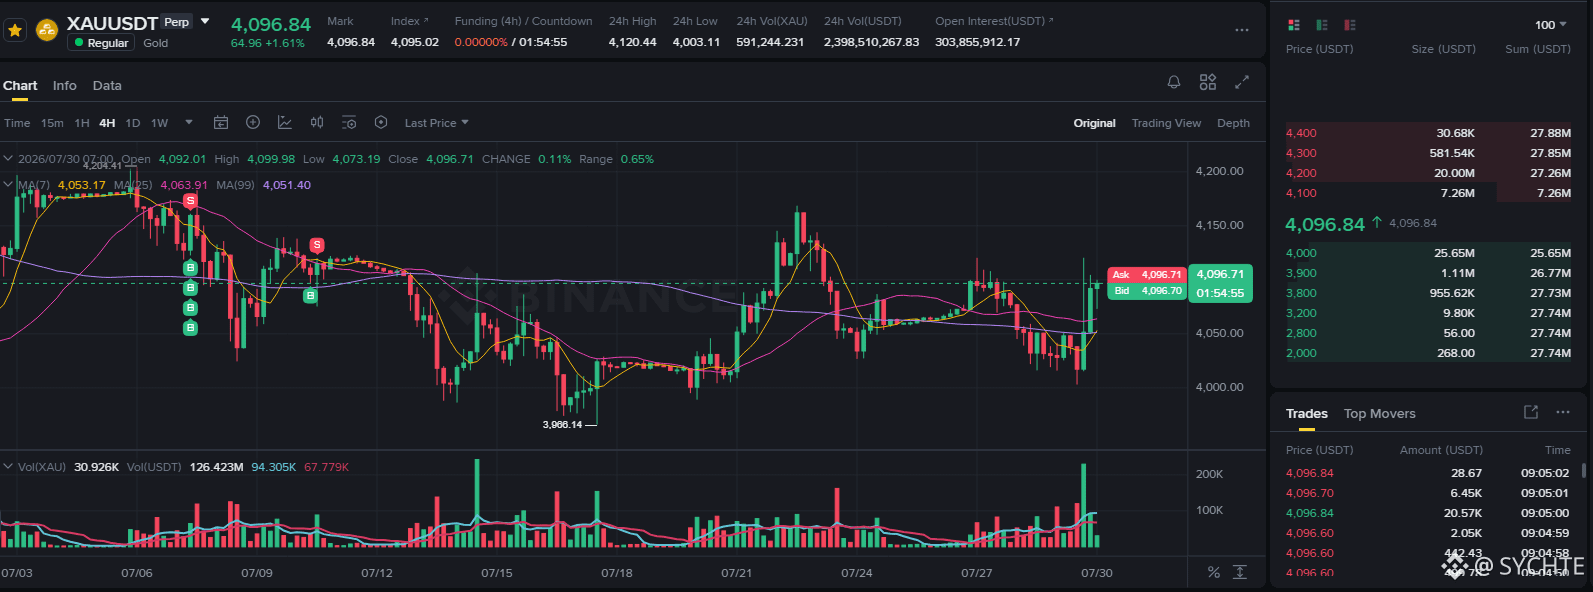This screenshot has height=592, width=1593.
Task: Switch chart to Original view
Action: point(1094,123)
